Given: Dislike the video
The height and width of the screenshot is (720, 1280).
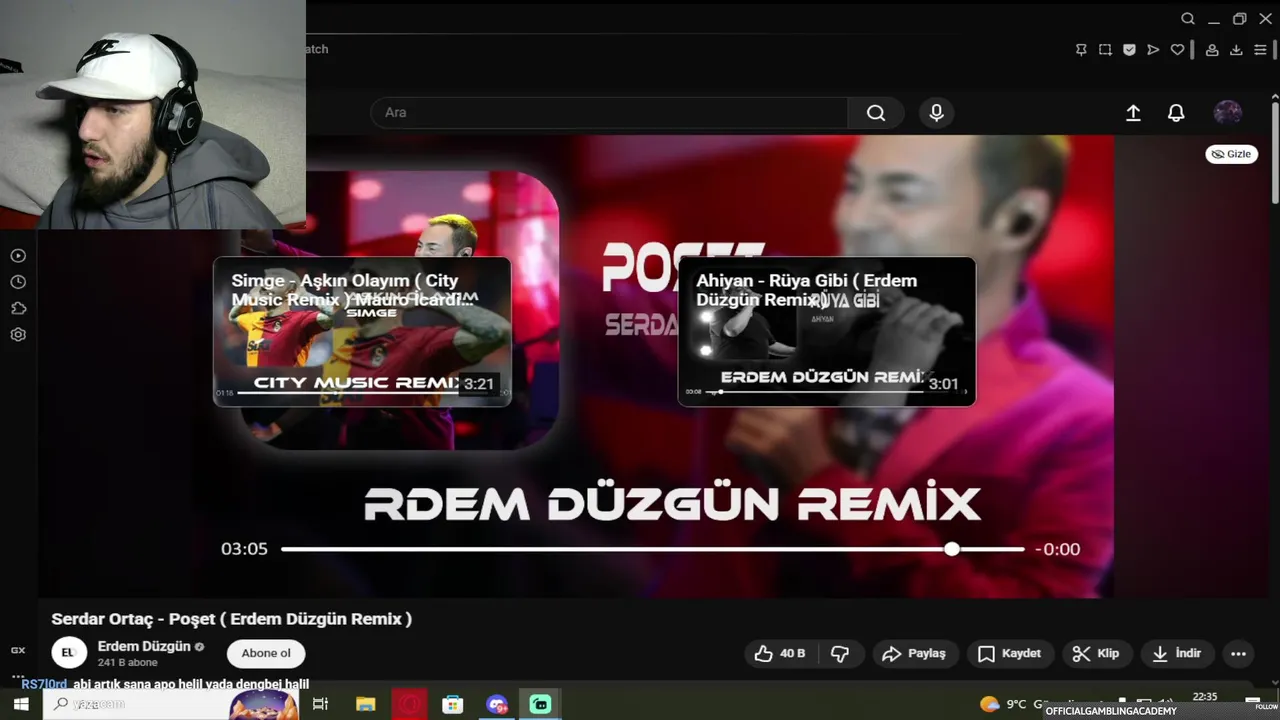Looking at the screenshot, I should [x=840, y=653].
